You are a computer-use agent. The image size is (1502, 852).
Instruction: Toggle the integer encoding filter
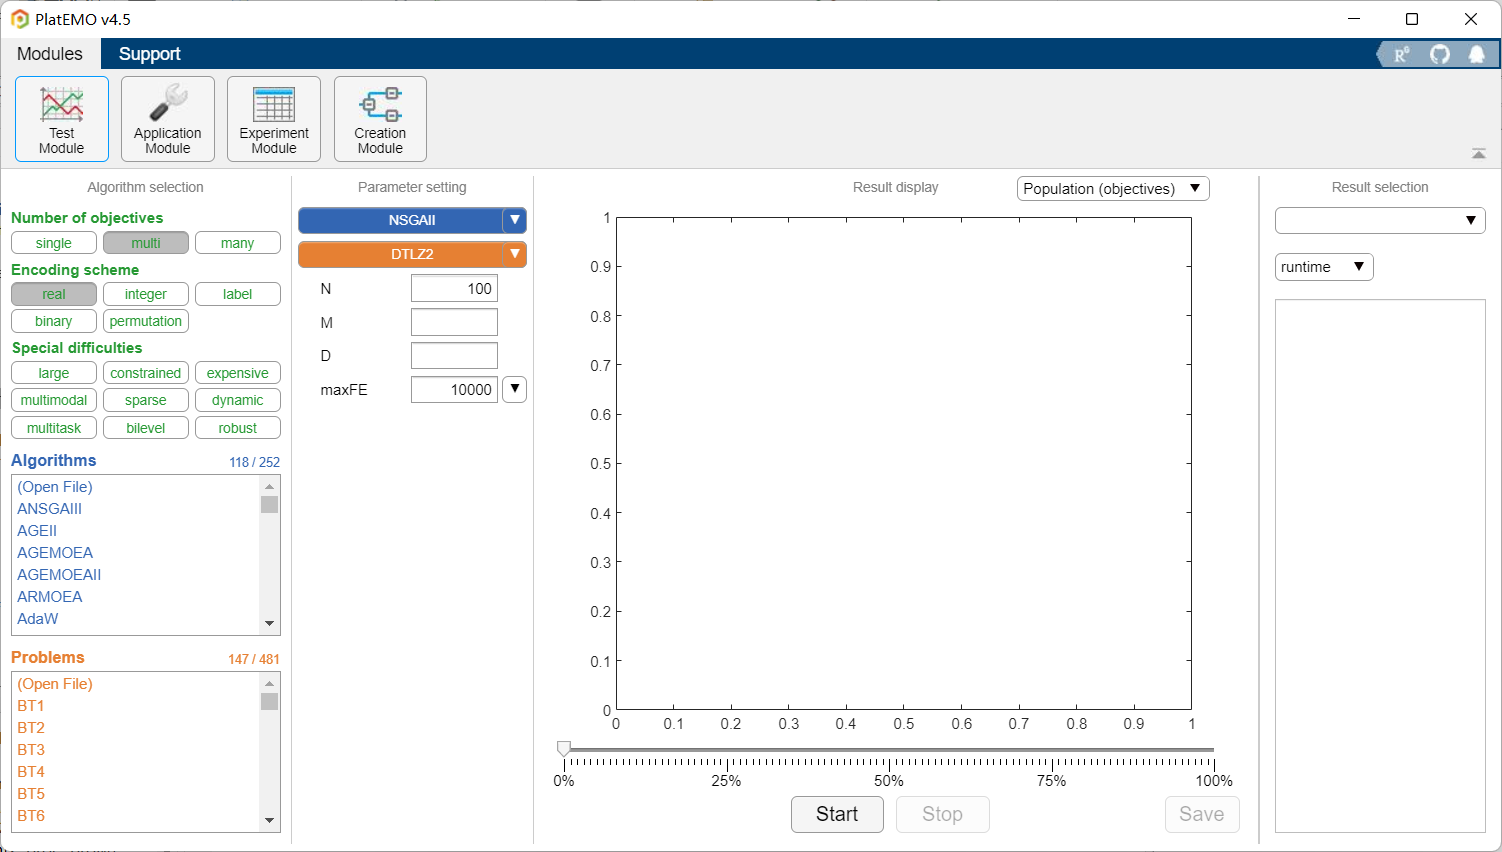(146, 294)
